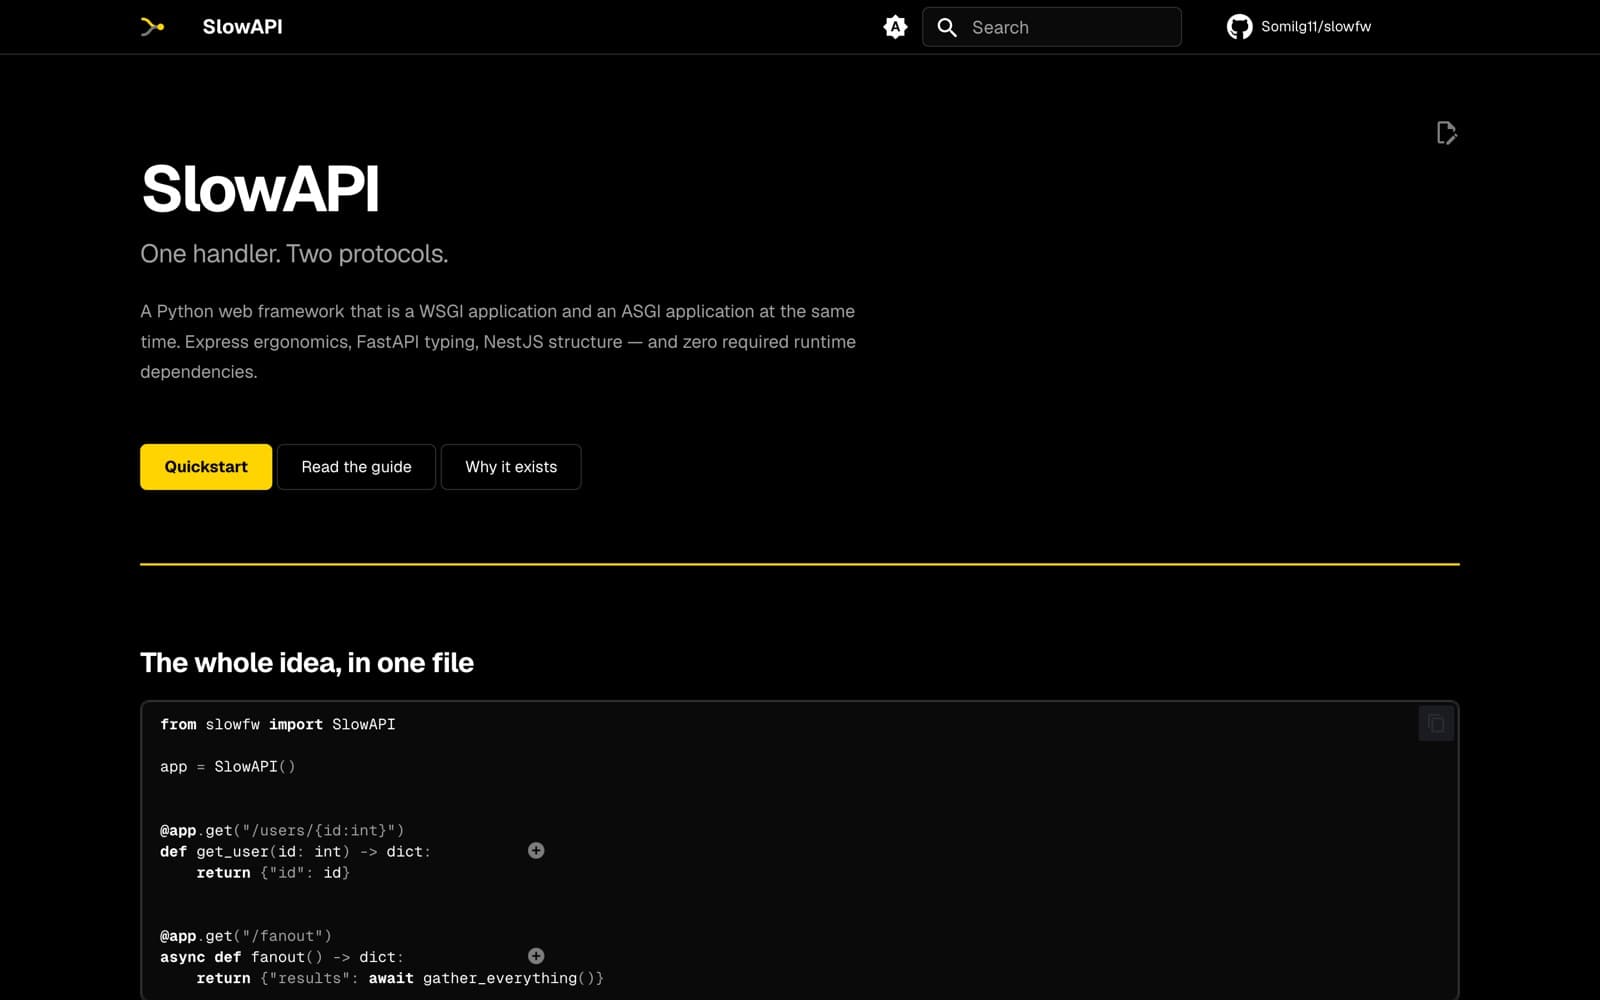Click the 'return {"id": id}' code line
1600x1000 pixels.
click(x=273, y=873)
